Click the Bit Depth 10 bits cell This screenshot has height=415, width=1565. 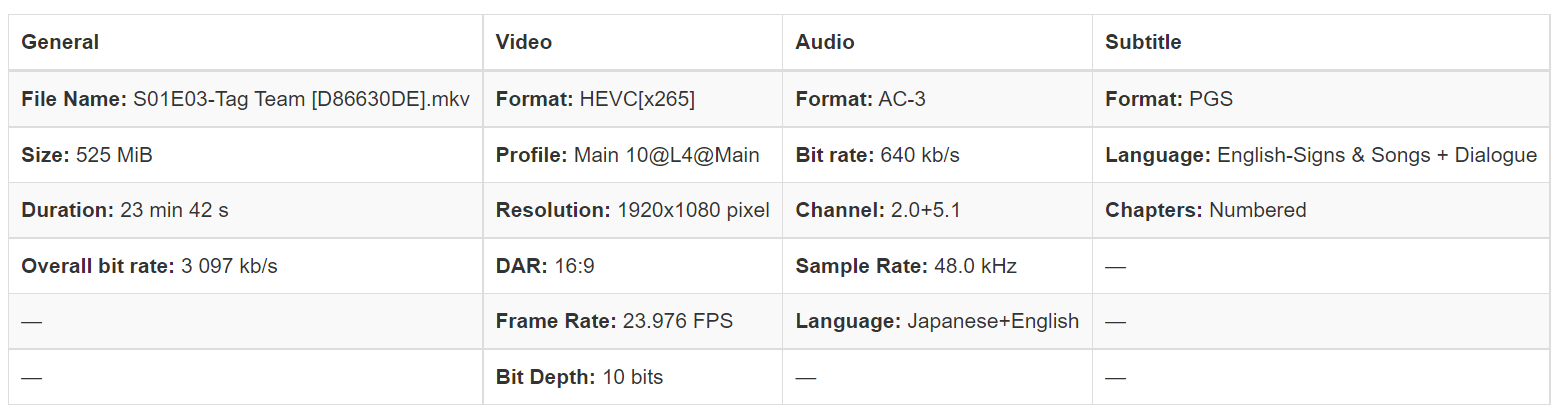coord(579,377)
